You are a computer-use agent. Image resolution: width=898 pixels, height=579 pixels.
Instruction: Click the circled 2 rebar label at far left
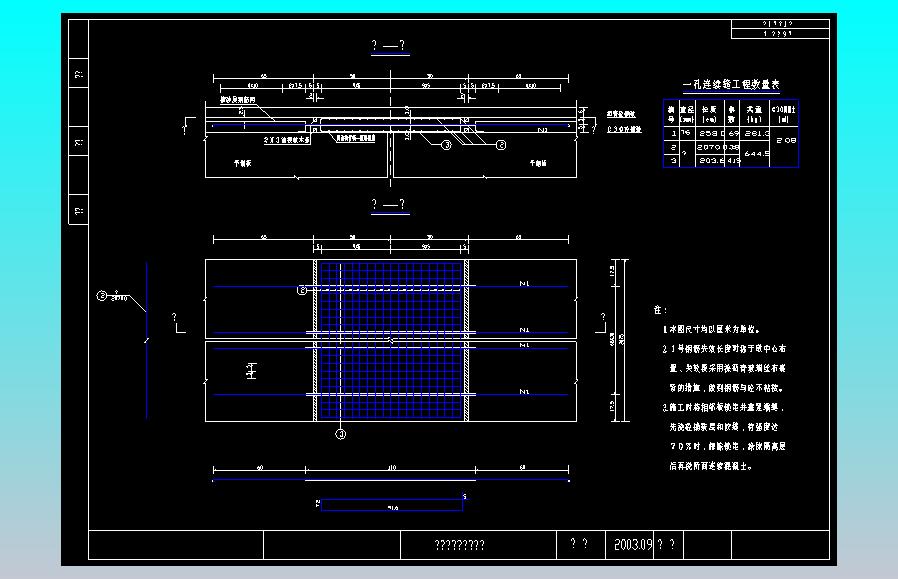coord(102,295)
